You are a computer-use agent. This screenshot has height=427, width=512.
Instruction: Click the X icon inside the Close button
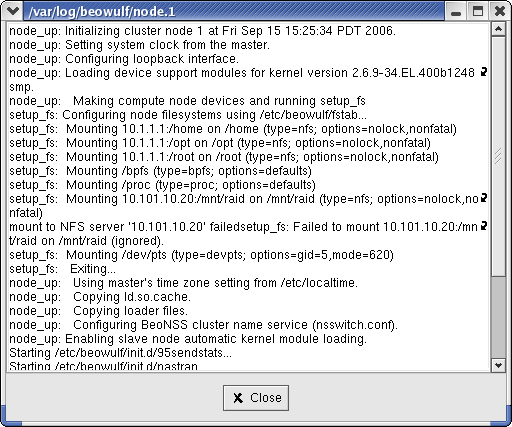[x=238, y=398]
